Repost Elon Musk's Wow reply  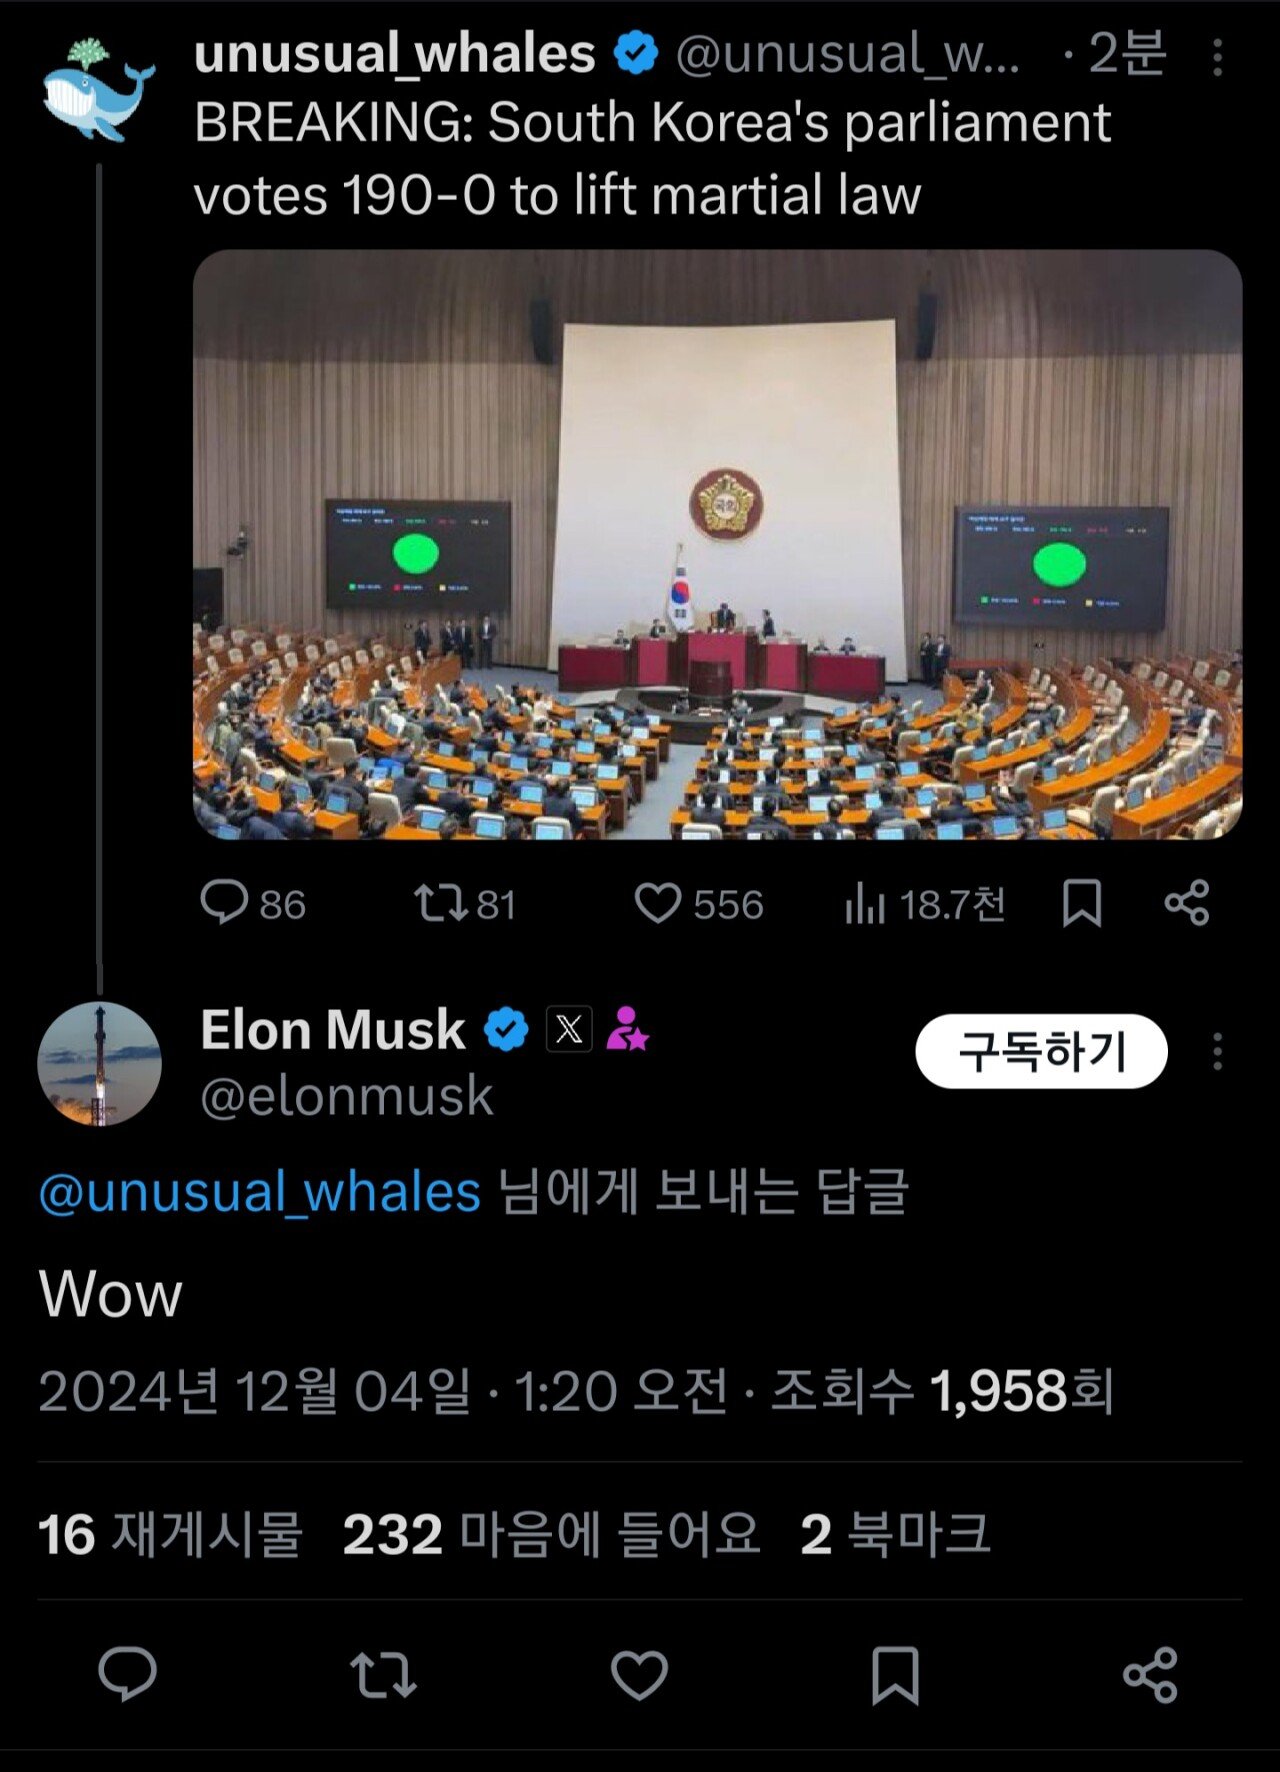click(x=383, y=1674)
